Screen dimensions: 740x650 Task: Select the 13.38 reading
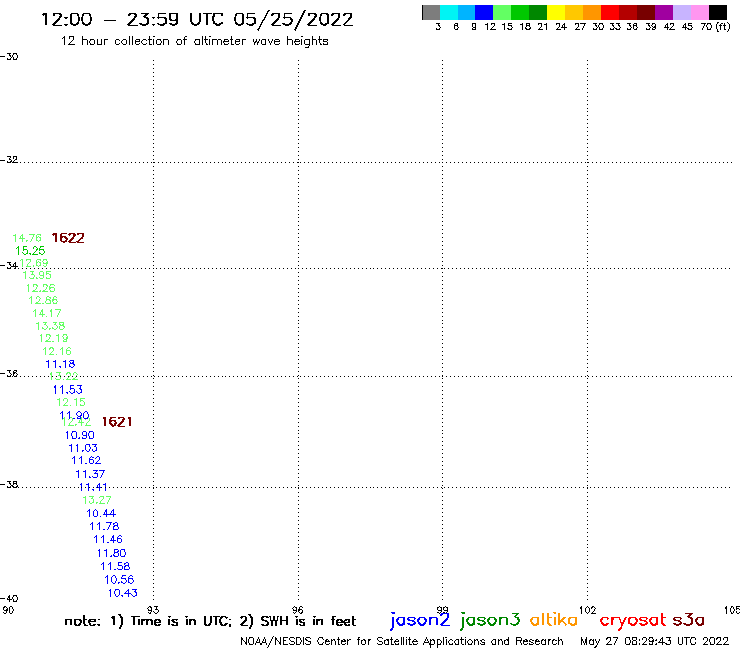pos(50,326)
